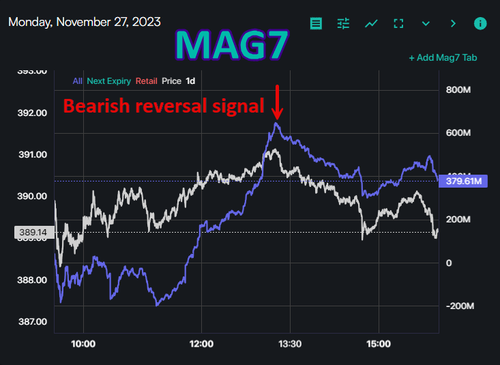Click the 391.00 price axis label
The width and height of the screenshot is (500, 365).
click(32, 155)
